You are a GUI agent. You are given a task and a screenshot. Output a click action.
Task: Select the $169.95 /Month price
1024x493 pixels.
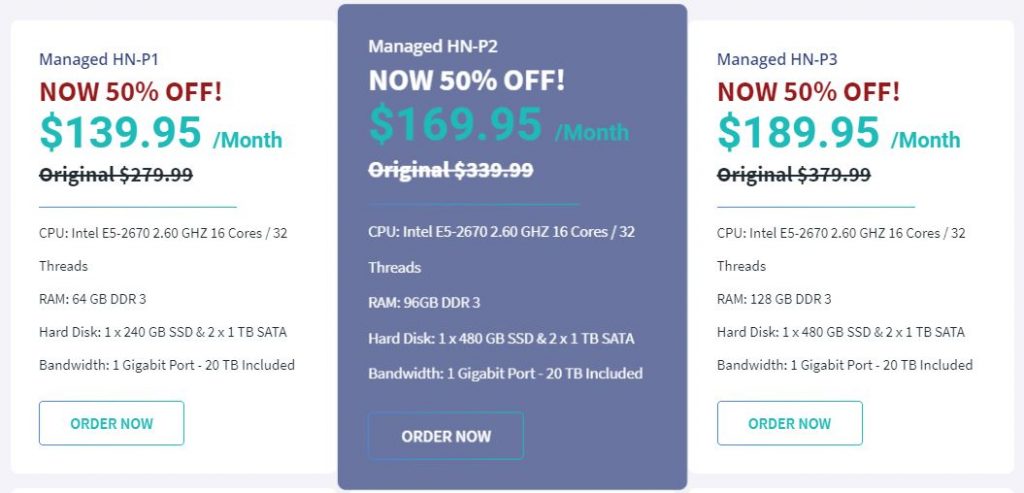[x=498, y=125]
